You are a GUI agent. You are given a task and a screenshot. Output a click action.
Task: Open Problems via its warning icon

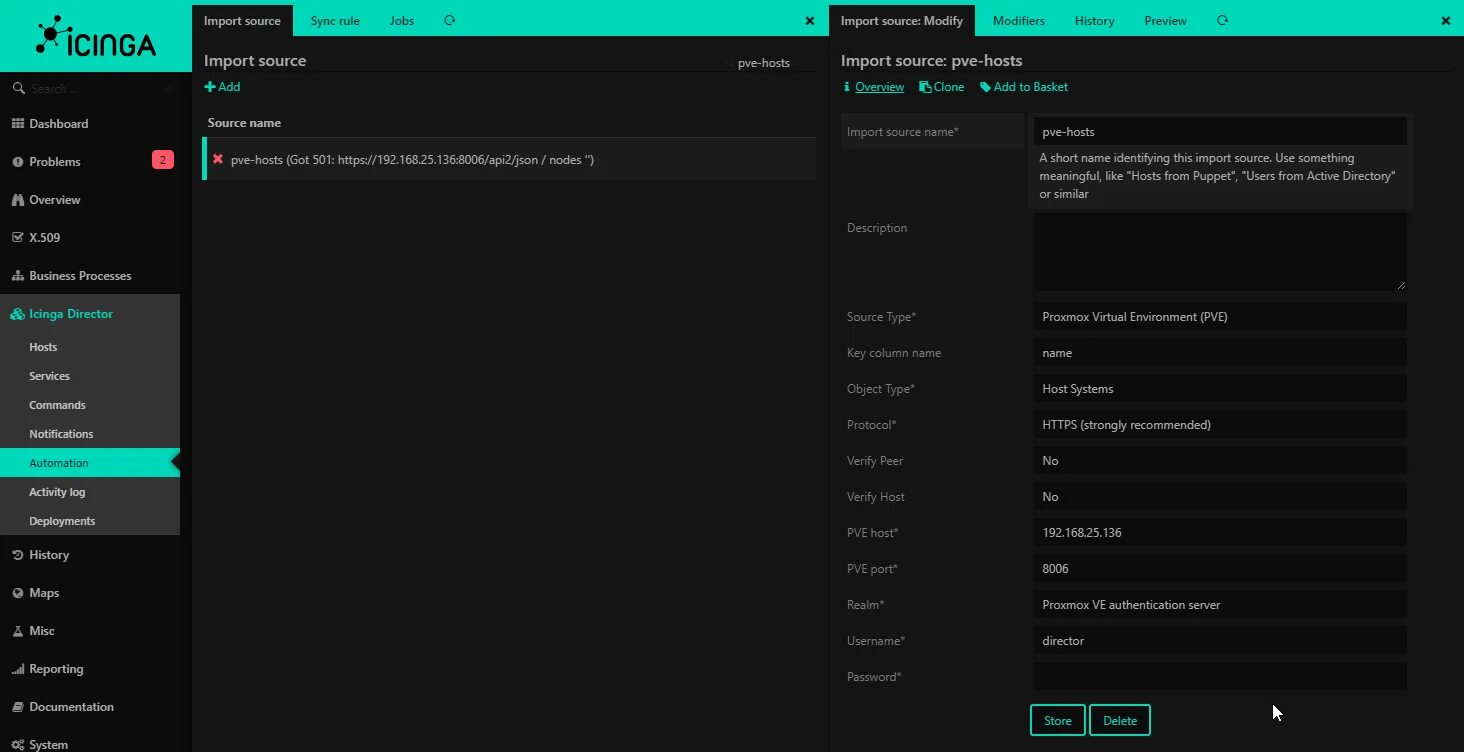[18, 162]
